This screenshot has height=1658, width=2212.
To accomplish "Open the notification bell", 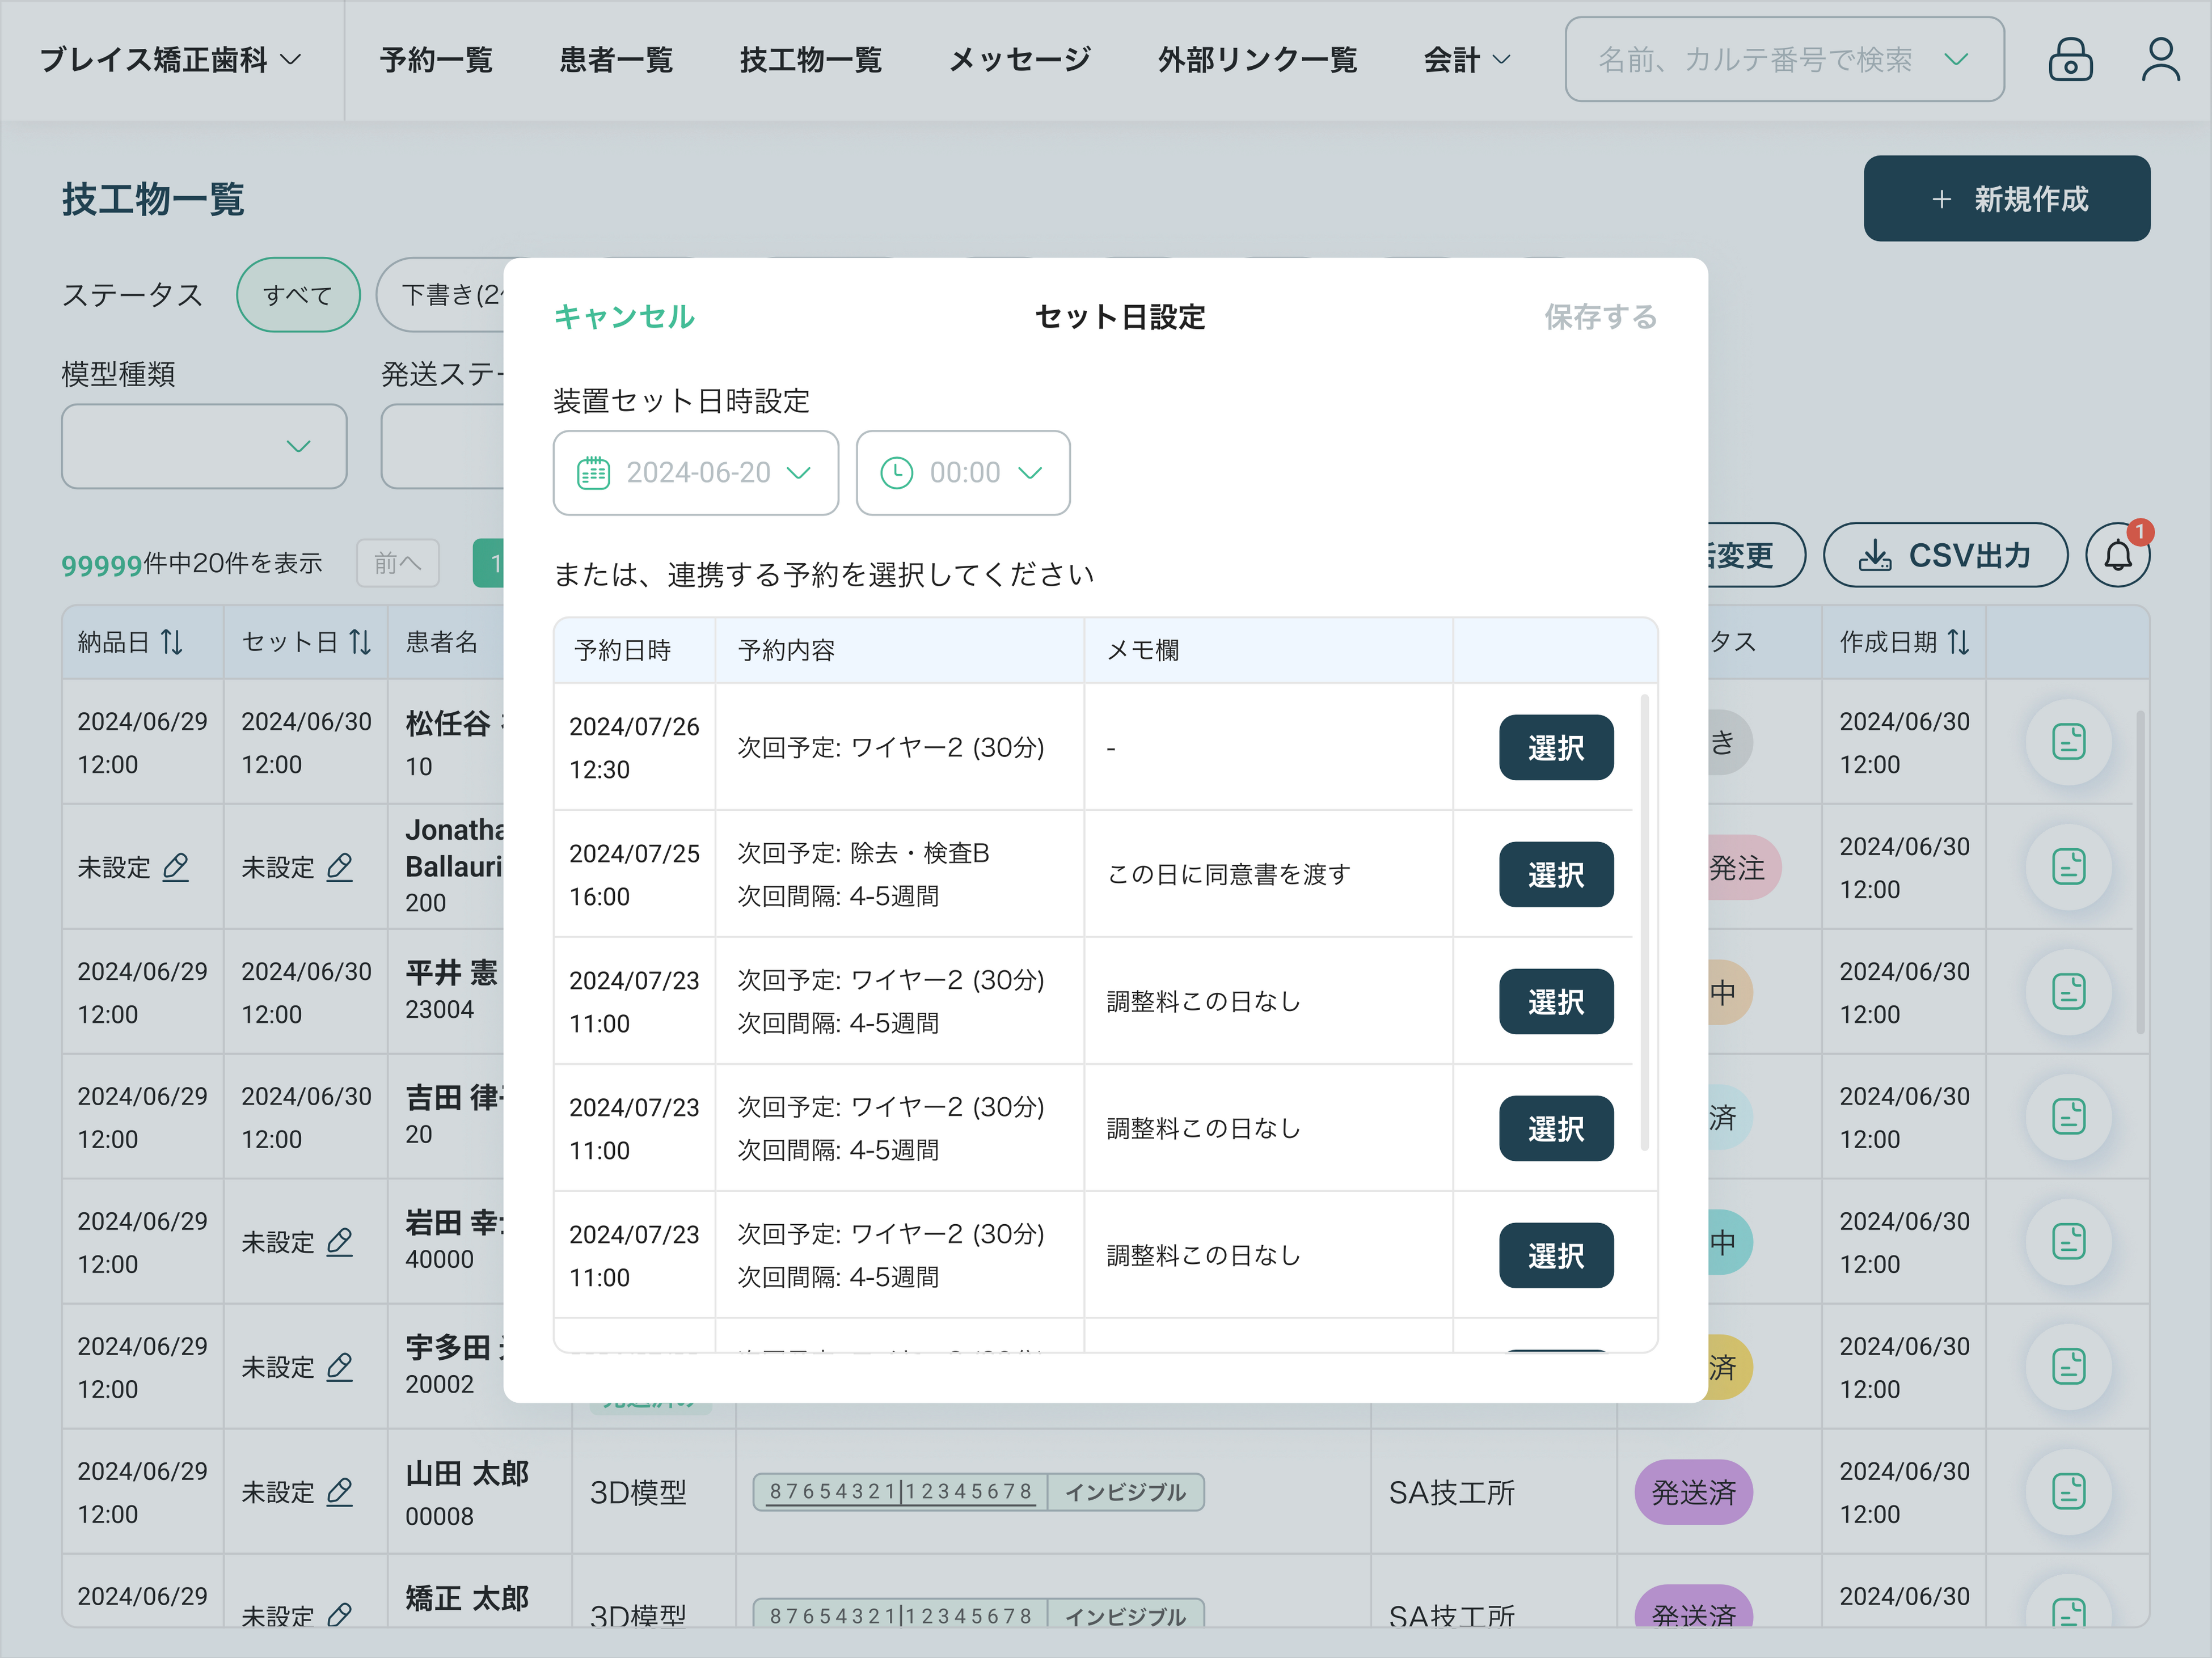I will tap(2117, 555).
